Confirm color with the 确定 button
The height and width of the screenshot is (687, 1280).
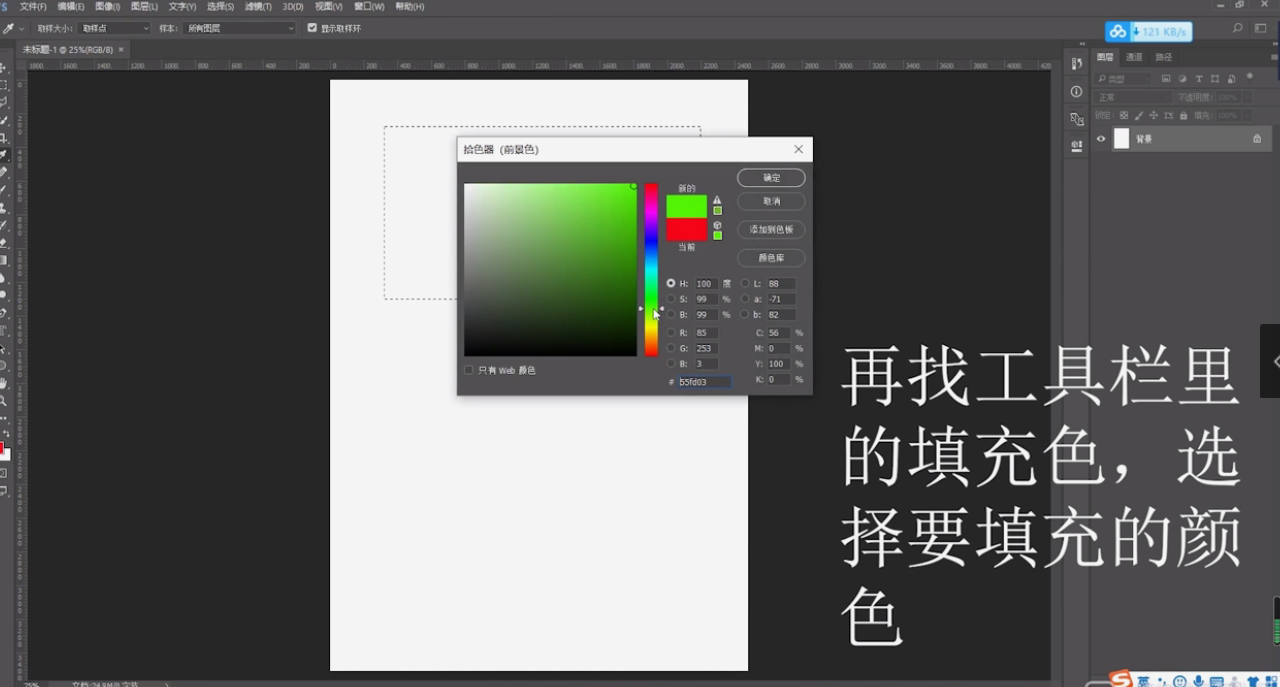770,177
